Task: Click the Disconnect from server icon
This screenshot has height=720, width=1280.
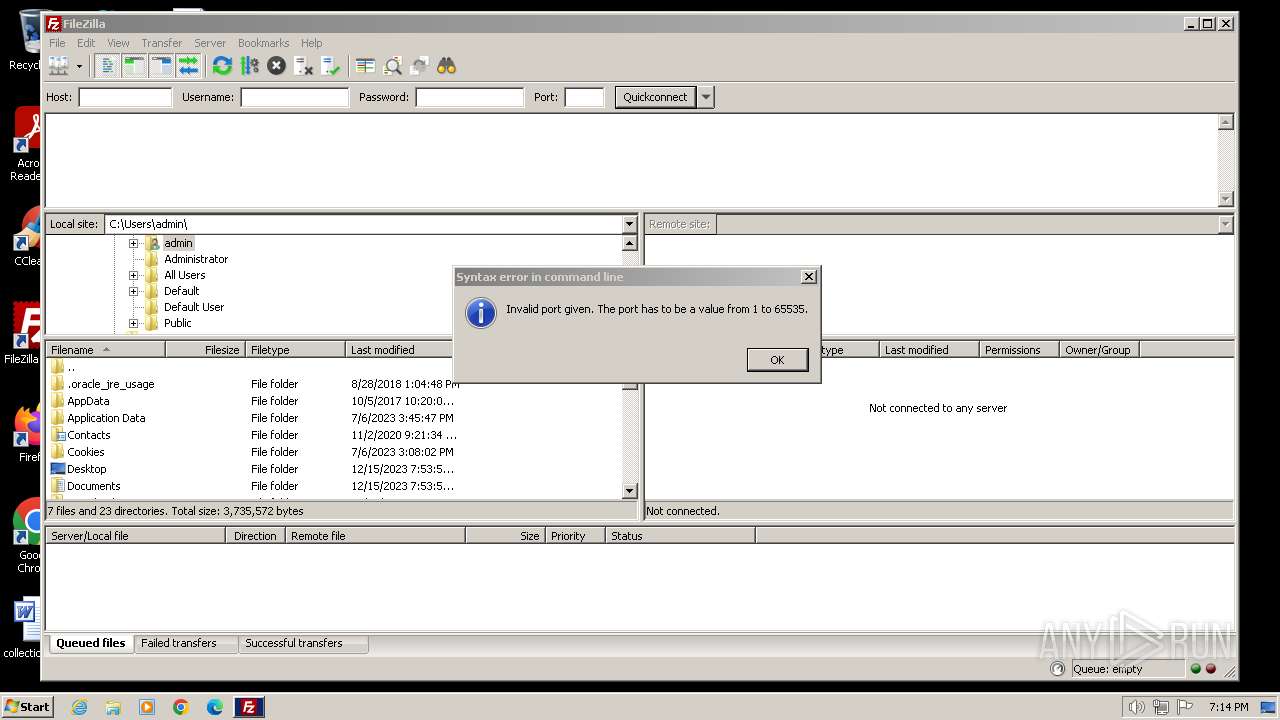Action: [303, 66]
